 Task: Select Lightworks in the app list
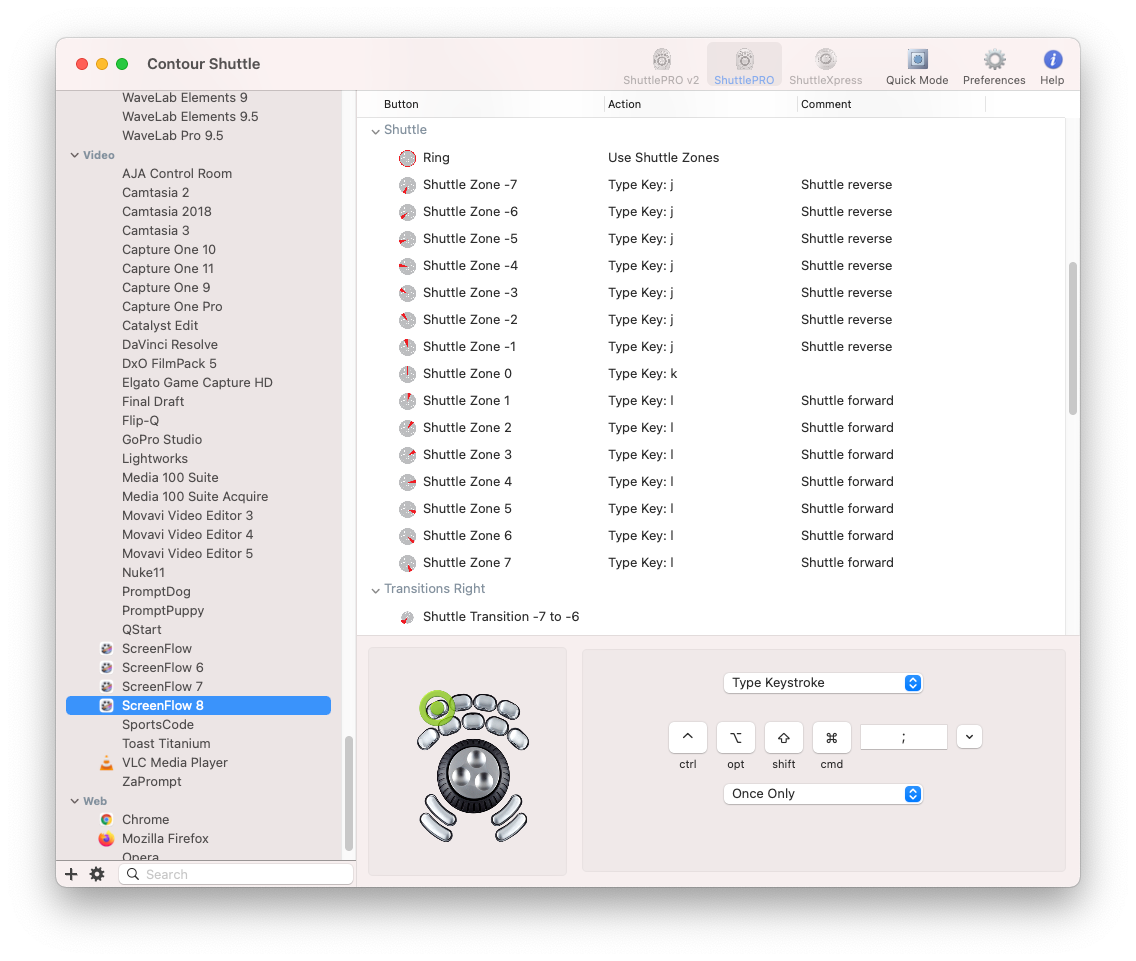click(154, 459)
